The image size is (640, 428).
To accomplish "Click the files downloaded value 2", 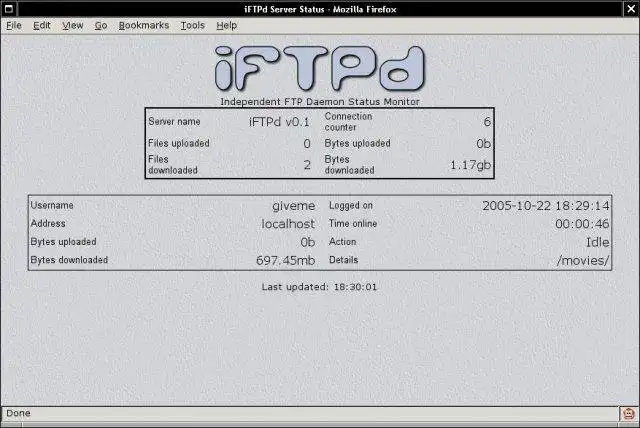I will tap(307, 165).
